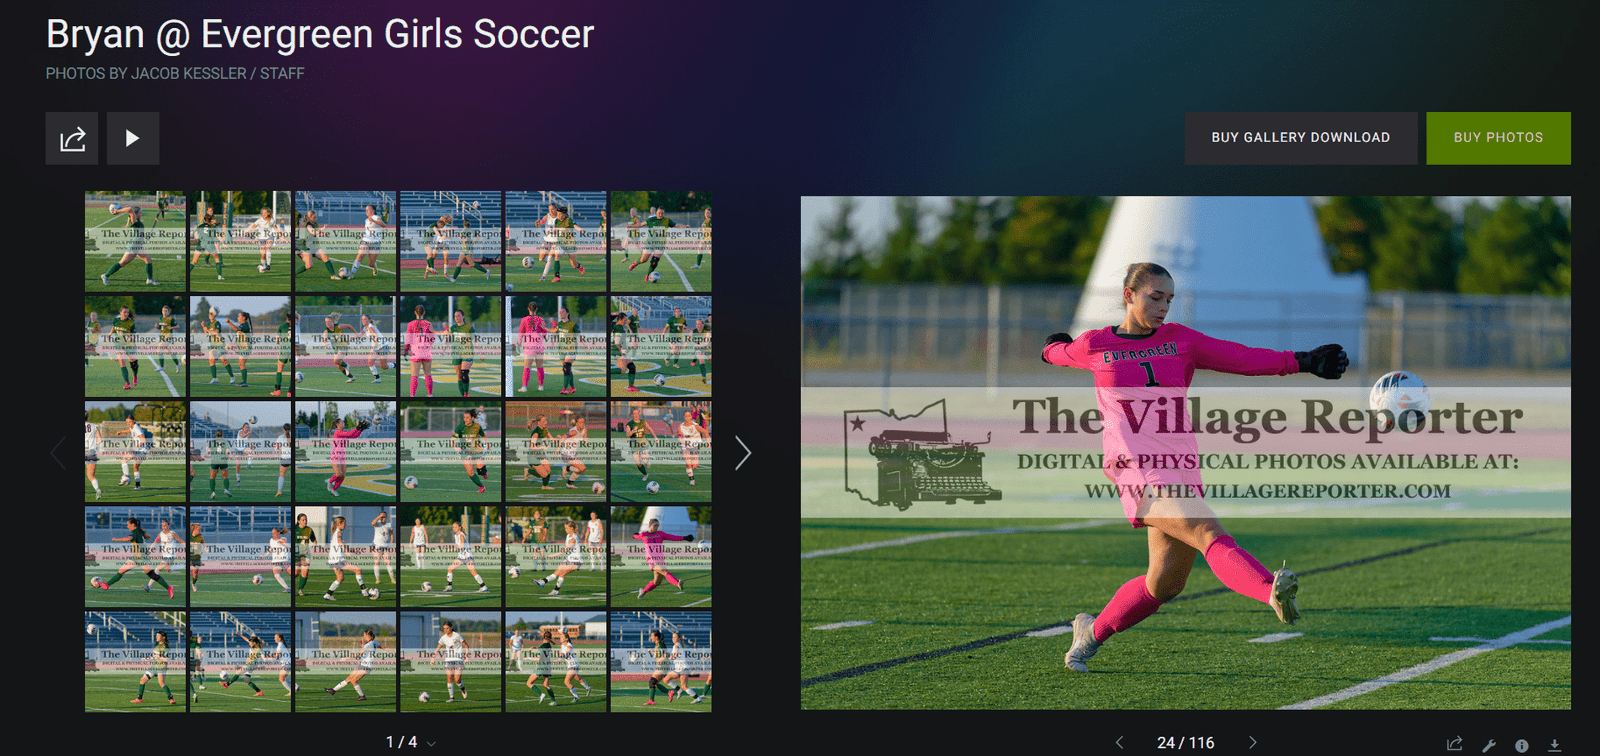This screenshot has width=1600, height=756.
Task: Show photo info icon
Action: pos(1522,744)
